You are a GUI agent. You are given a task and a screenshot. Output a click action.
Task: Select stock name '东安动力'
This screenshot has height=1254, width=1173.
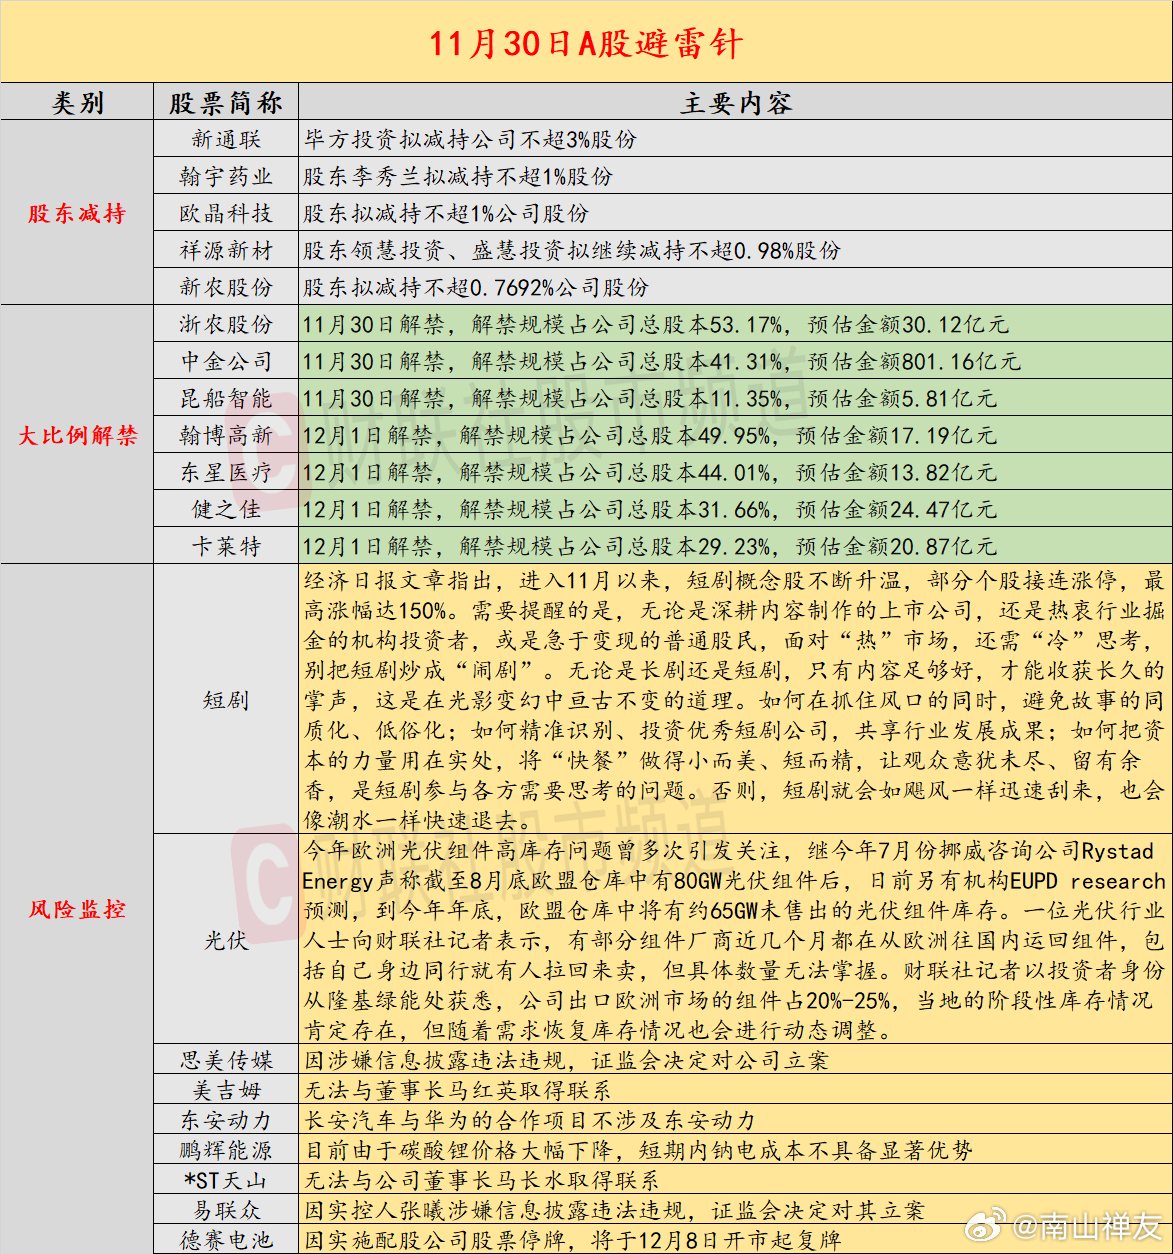(226, 1120)
